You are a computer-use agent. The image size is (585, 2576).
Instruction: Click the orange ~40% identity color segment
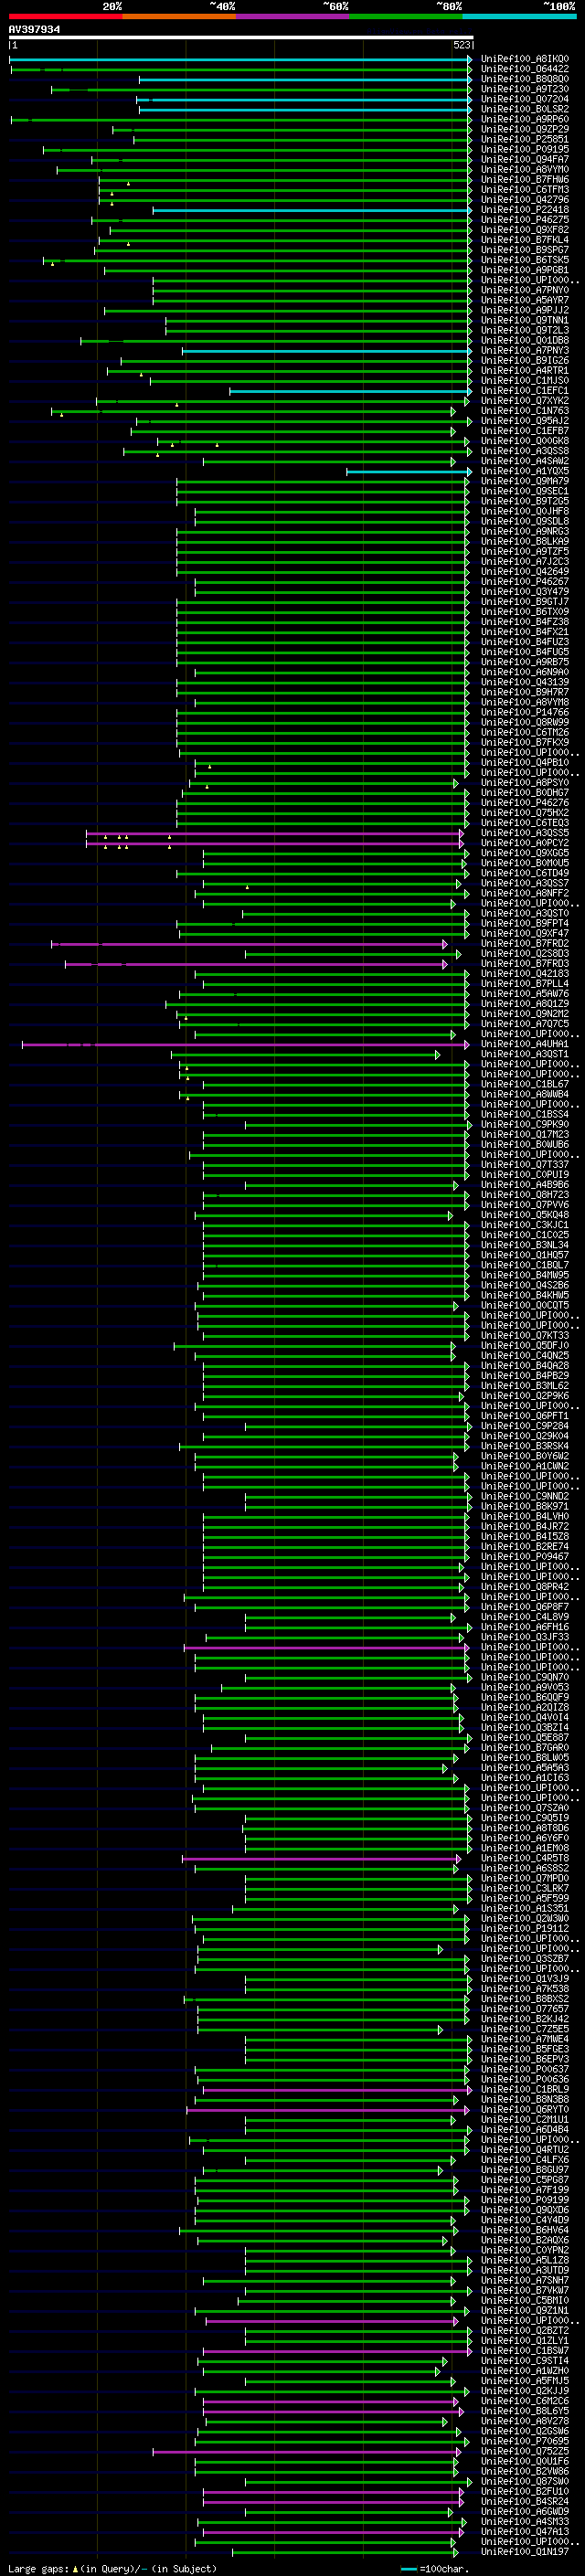(179, 16)
